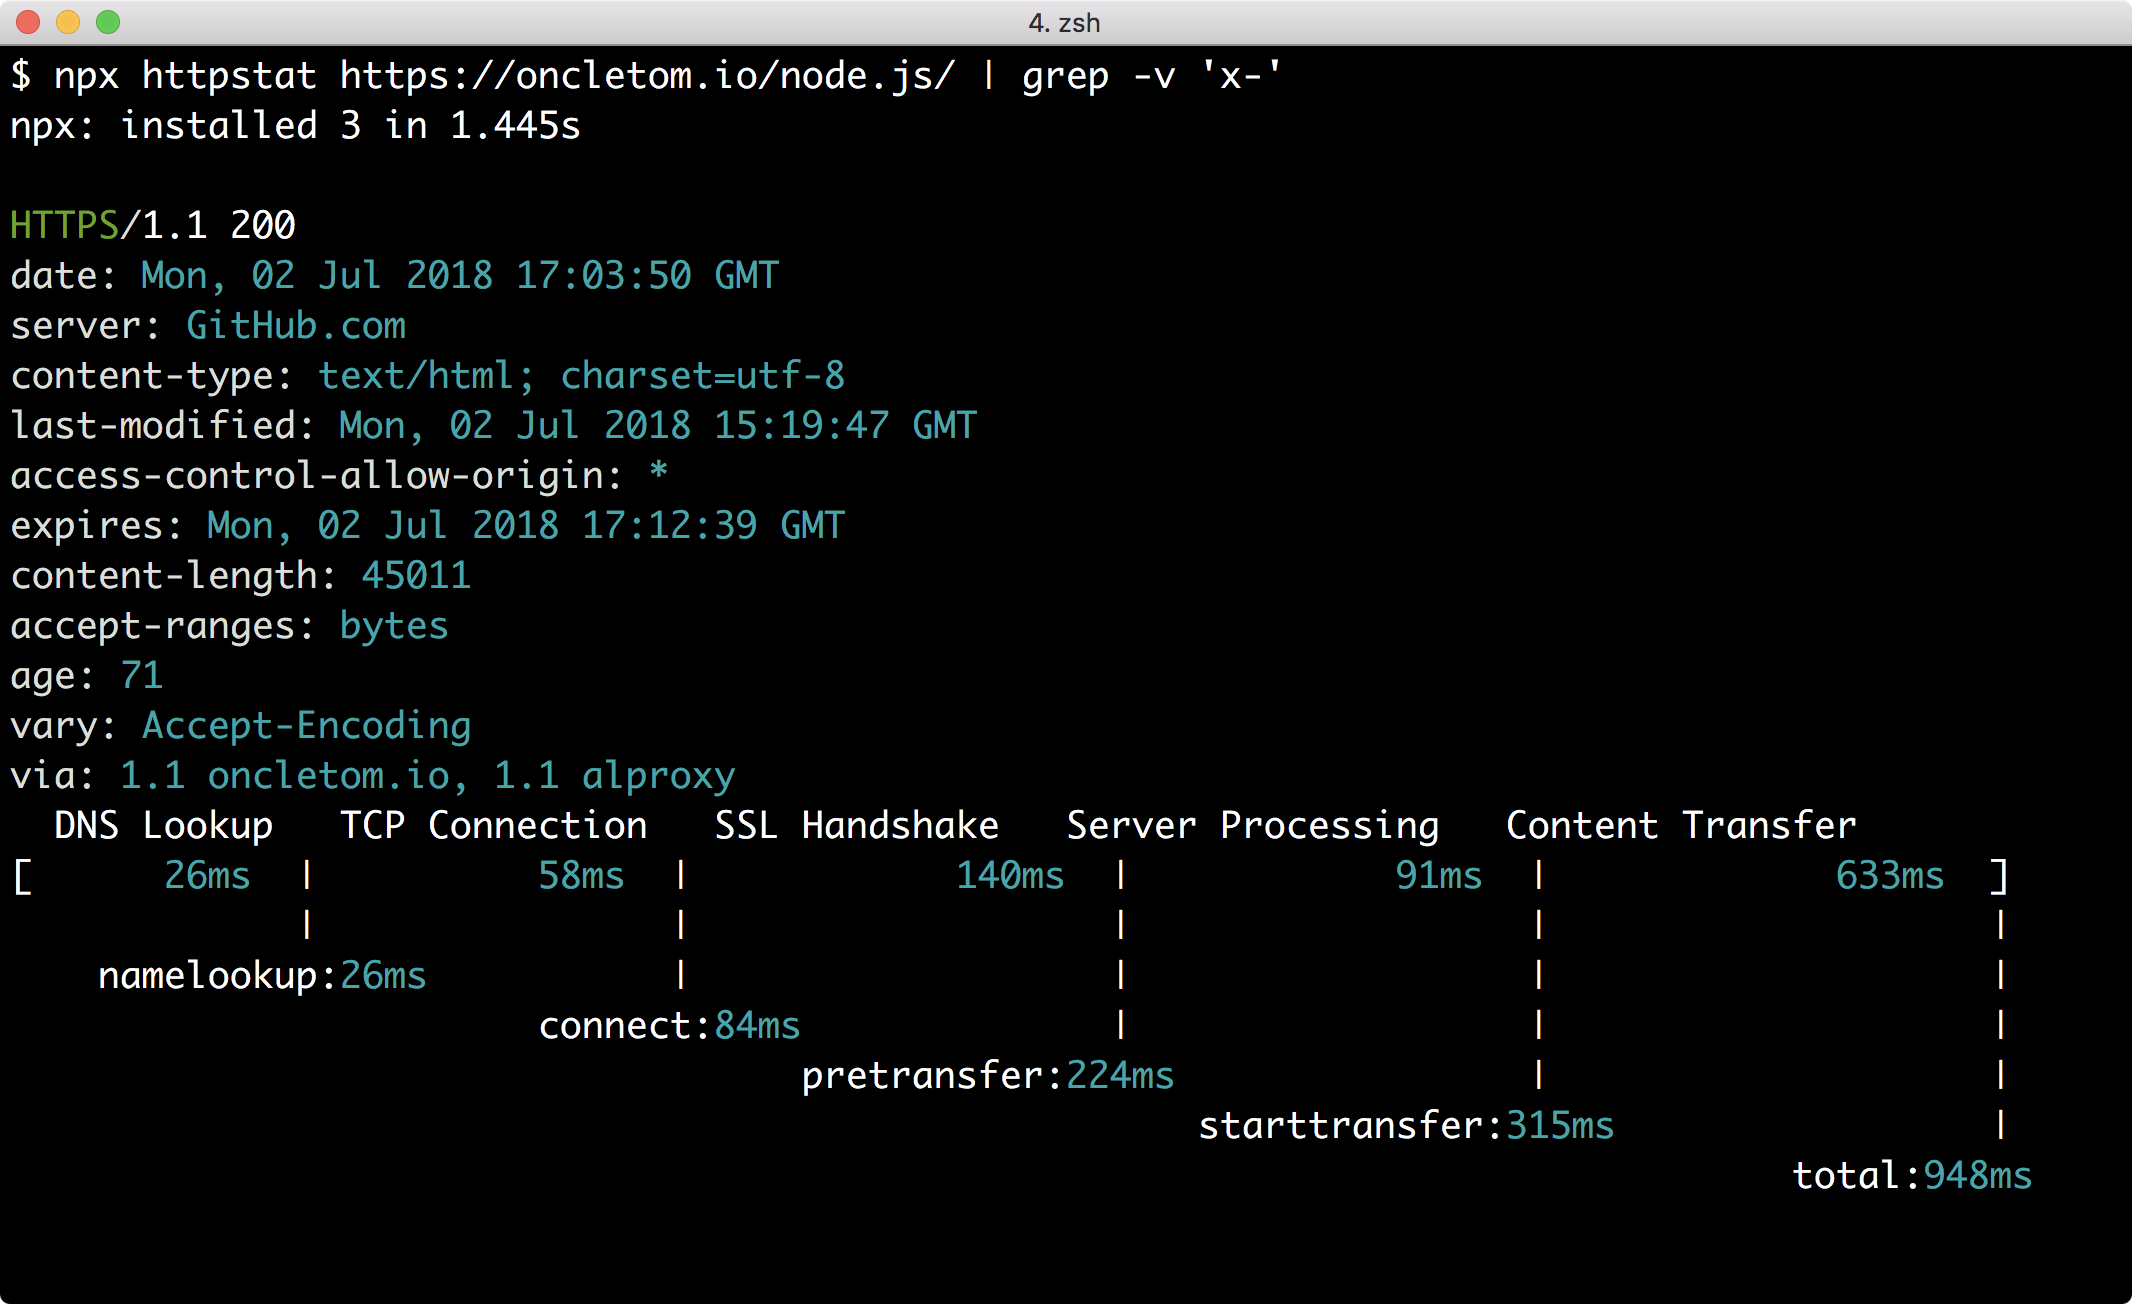Click the red close window button
Image resolution: width=2132 pixels, height=1304 pixels.
tap(28, 22)
